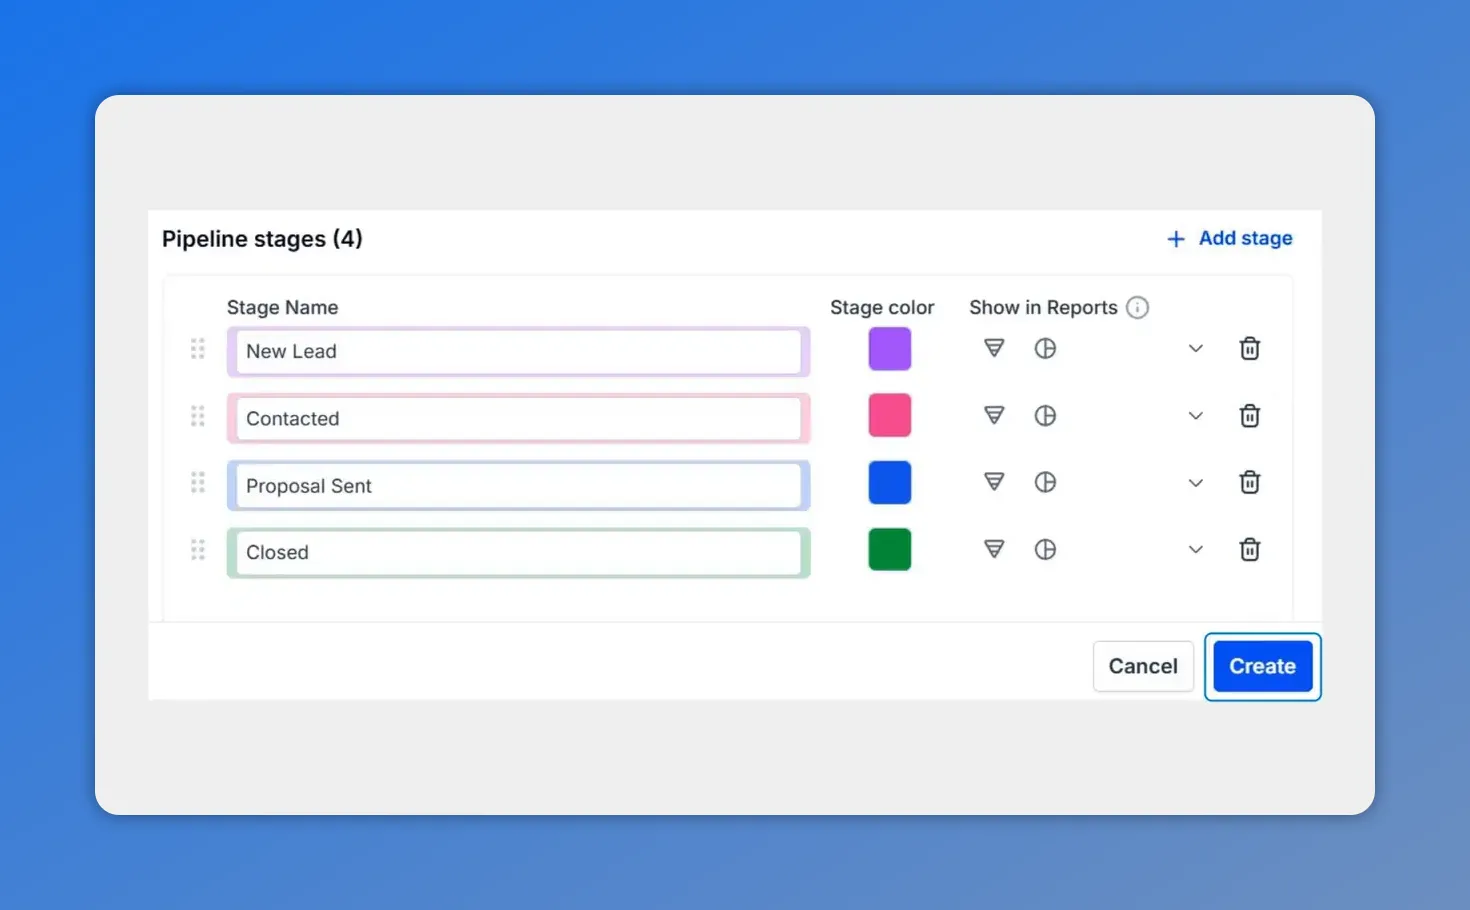
Task: Expand the options chevron for New Lead
Action: [x=1196, y=348]
